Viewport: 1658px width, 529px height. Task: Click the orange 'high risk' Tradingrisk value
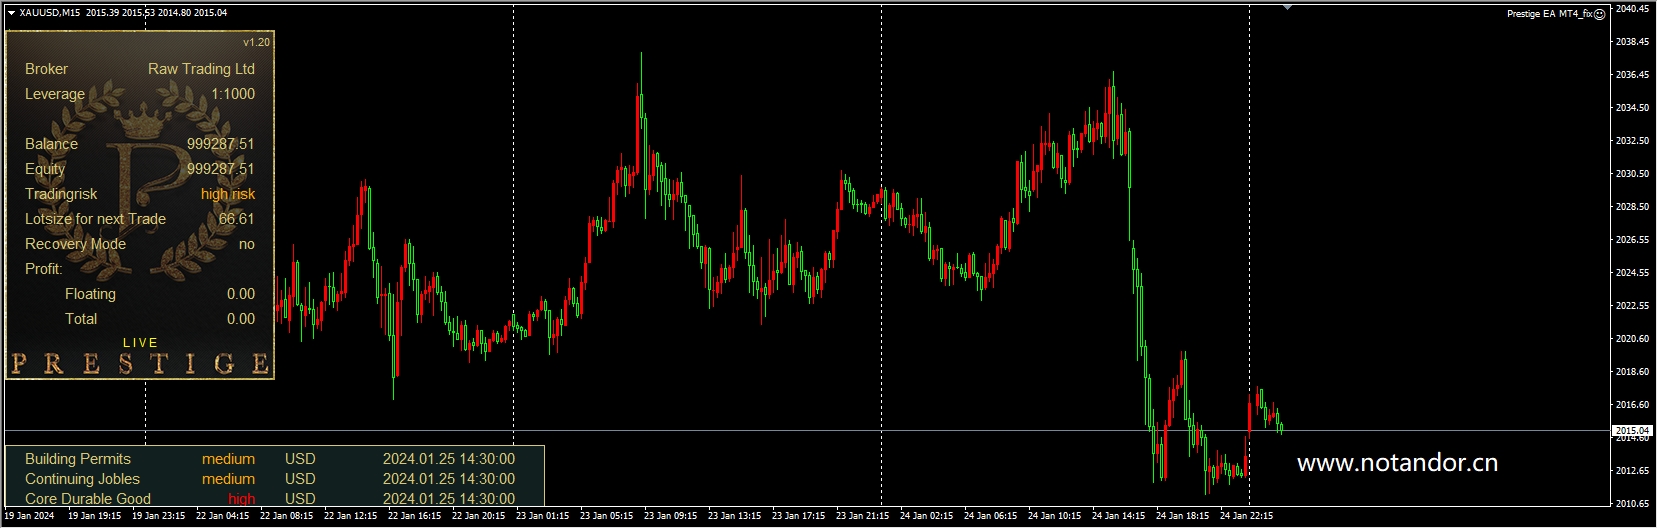(x=228, y=194)
